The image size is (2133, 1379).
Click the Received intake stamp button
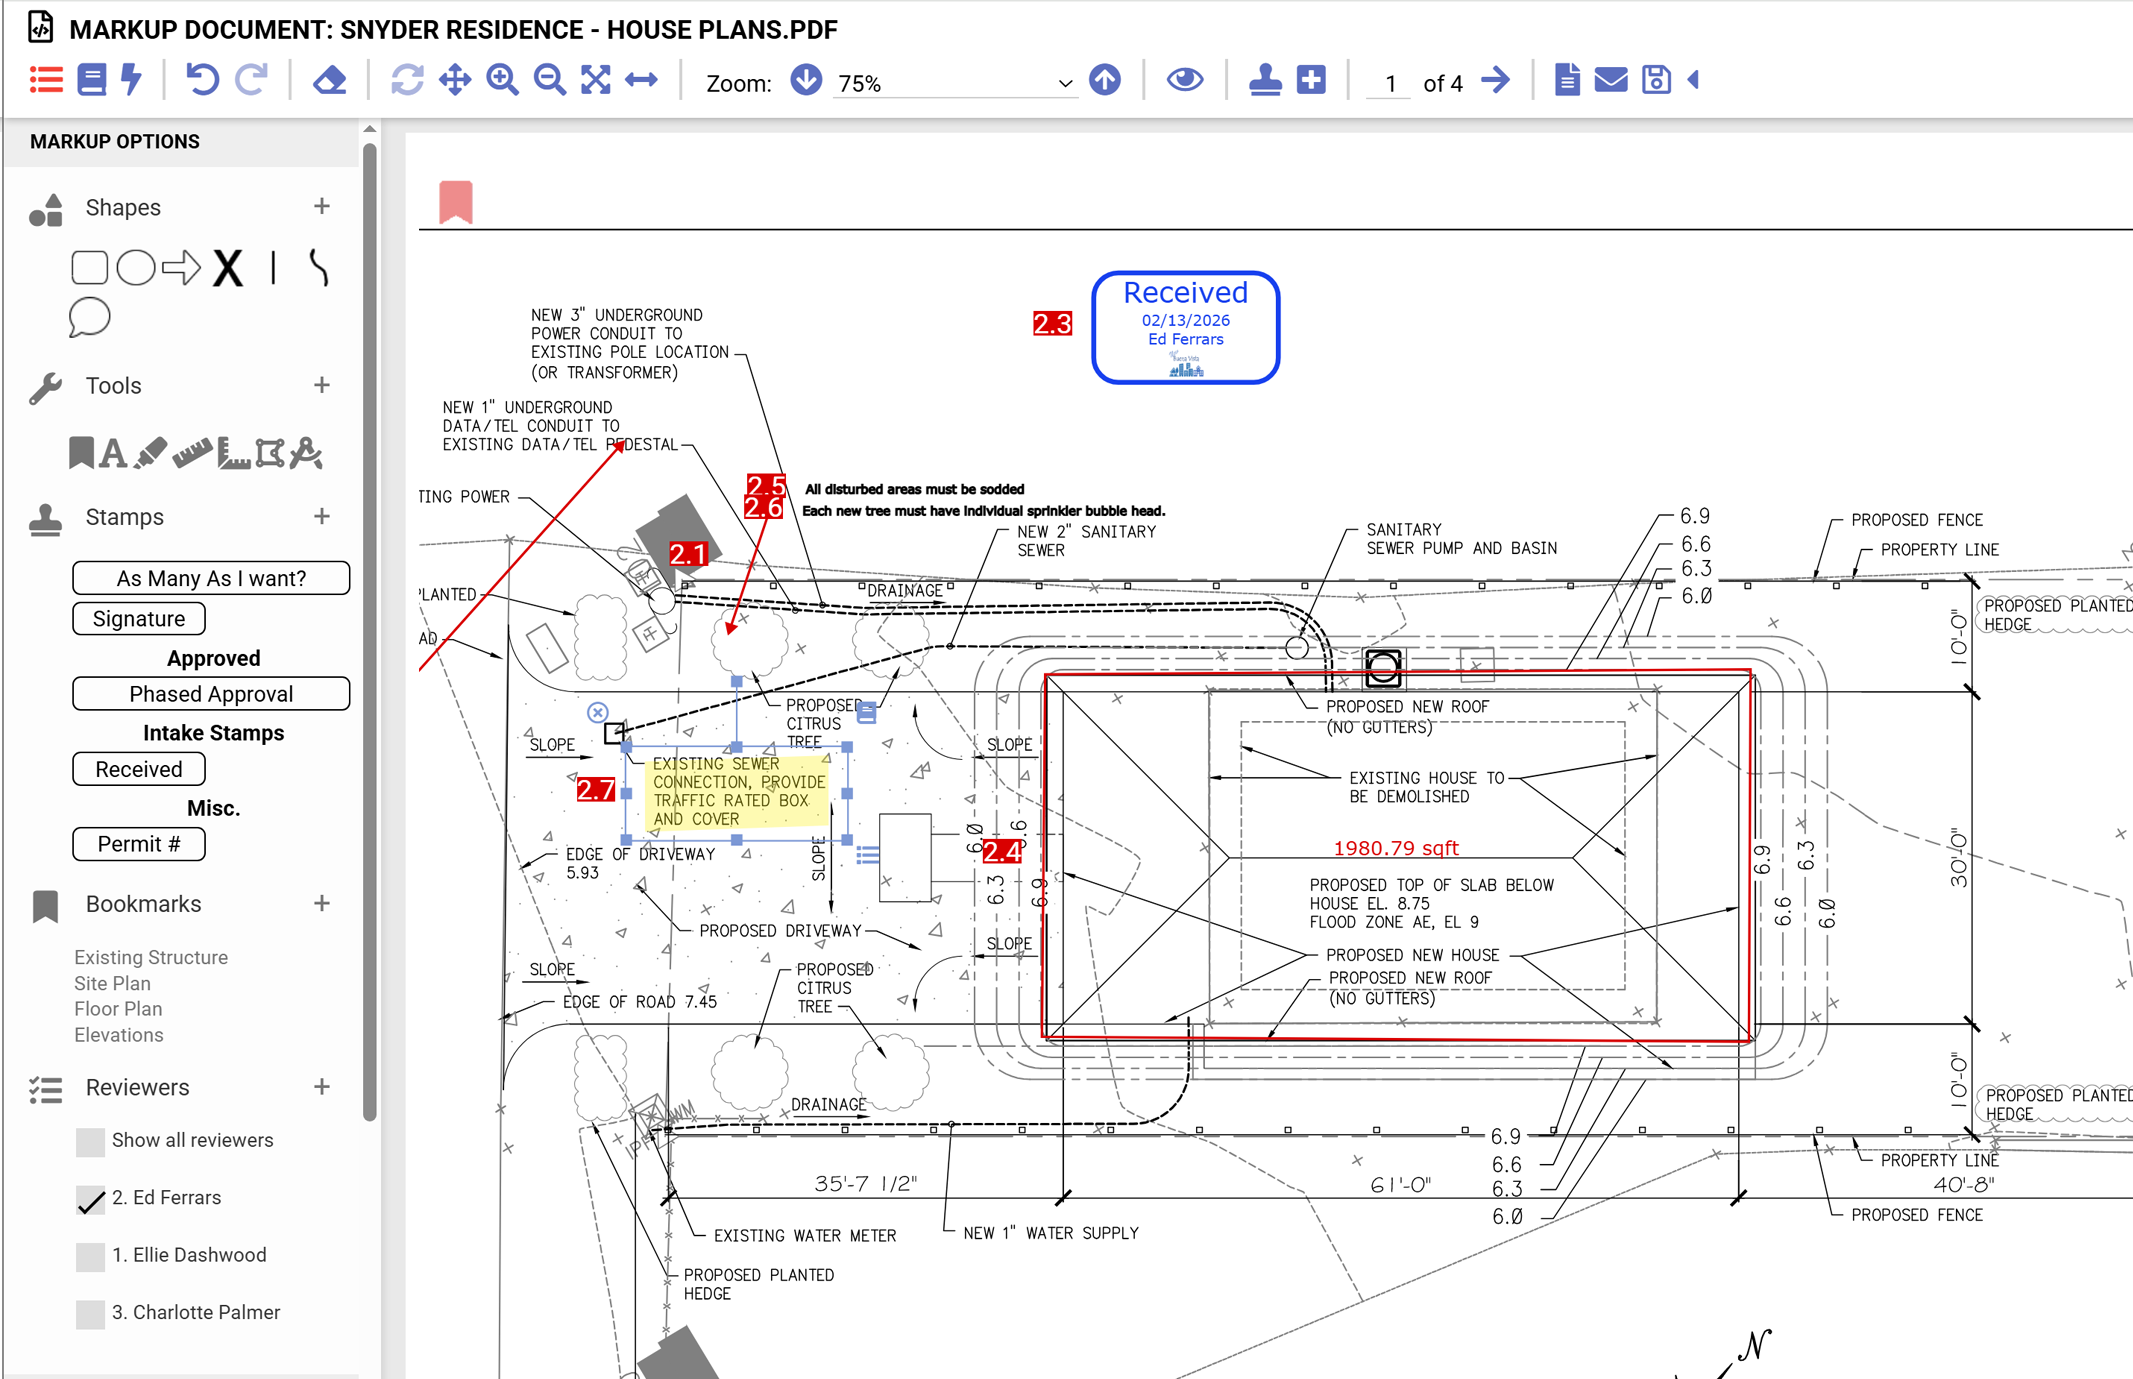(138, 768)
